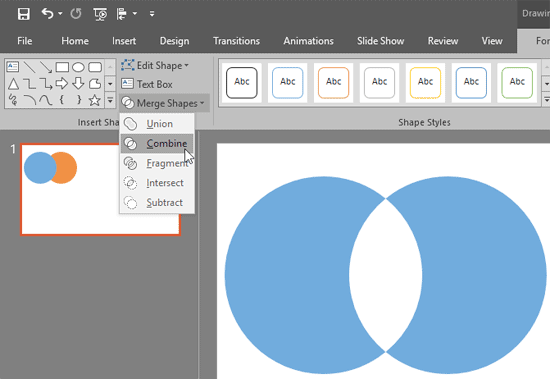Select the Scribble drawing tool
550x379 pixels.
click(13, 100)
